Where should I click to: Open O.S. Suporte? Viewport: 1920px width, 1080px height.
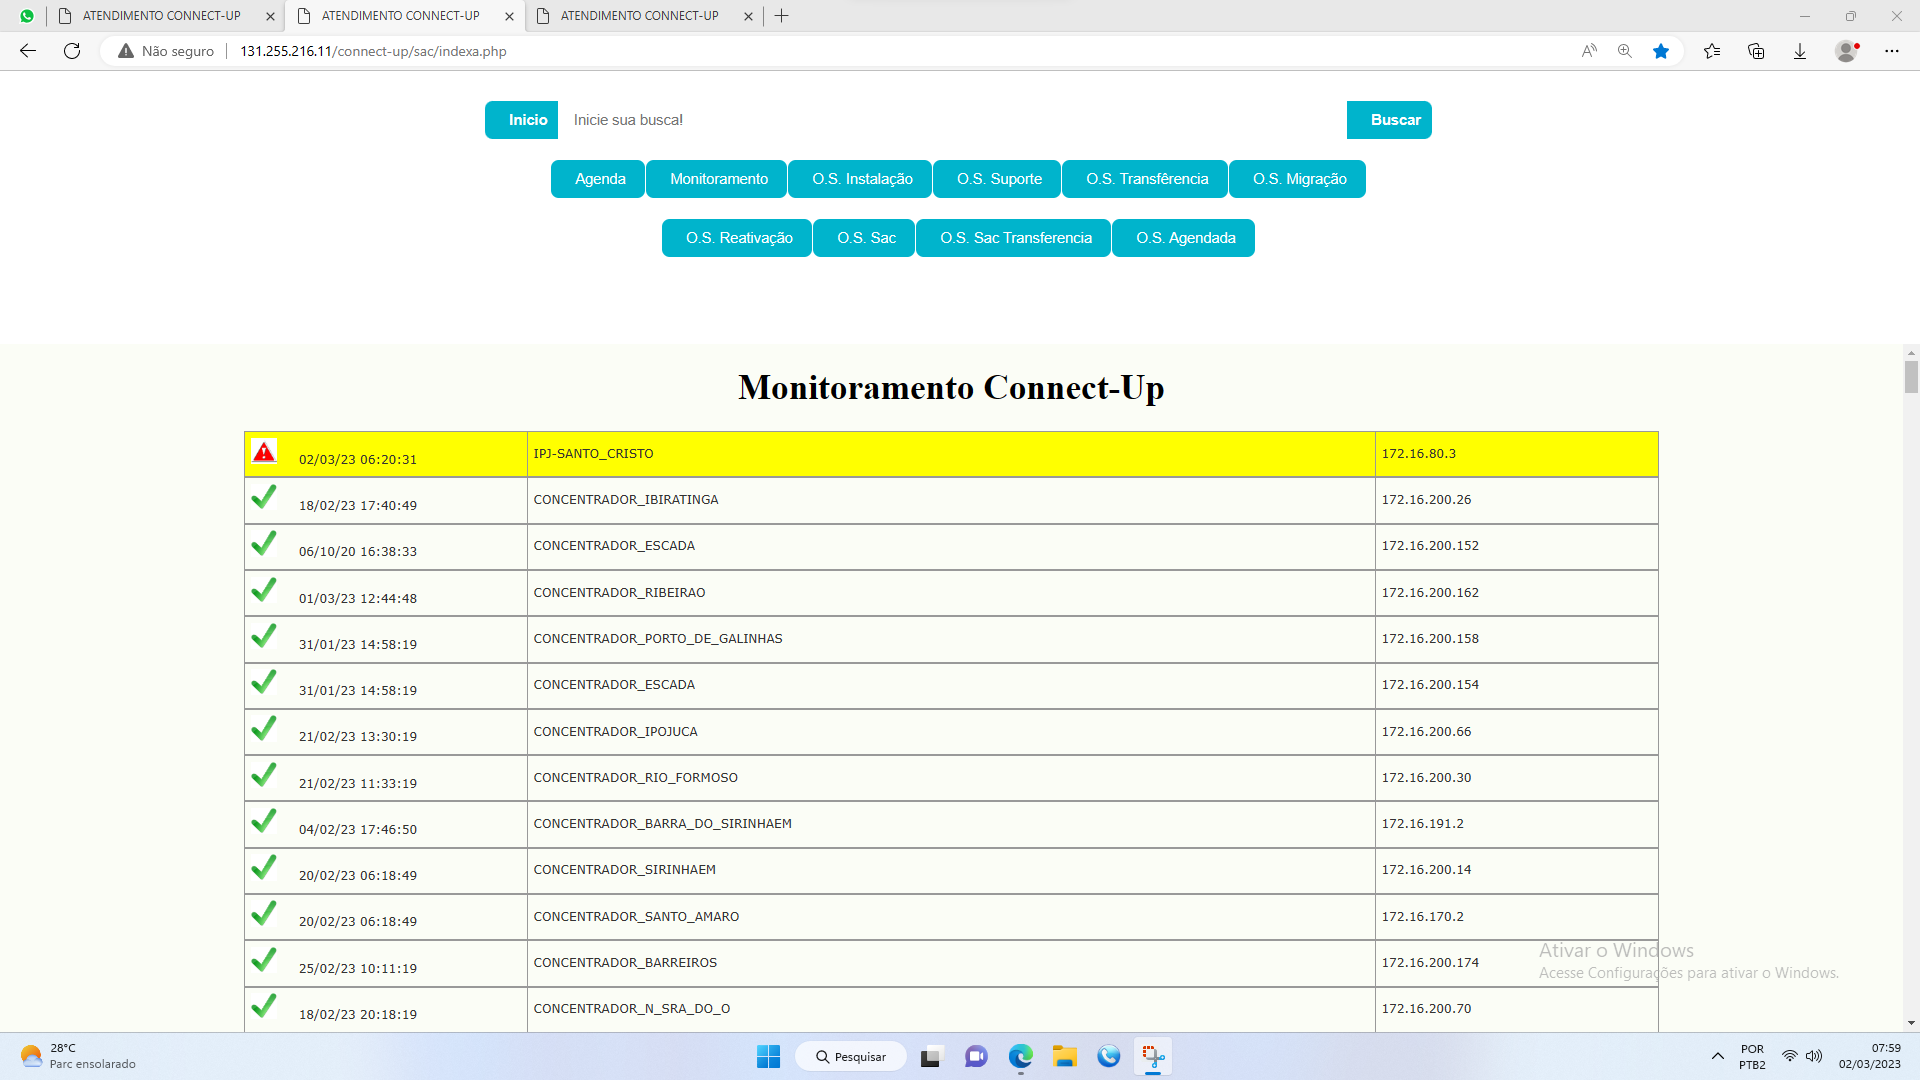tap(997, 179)
